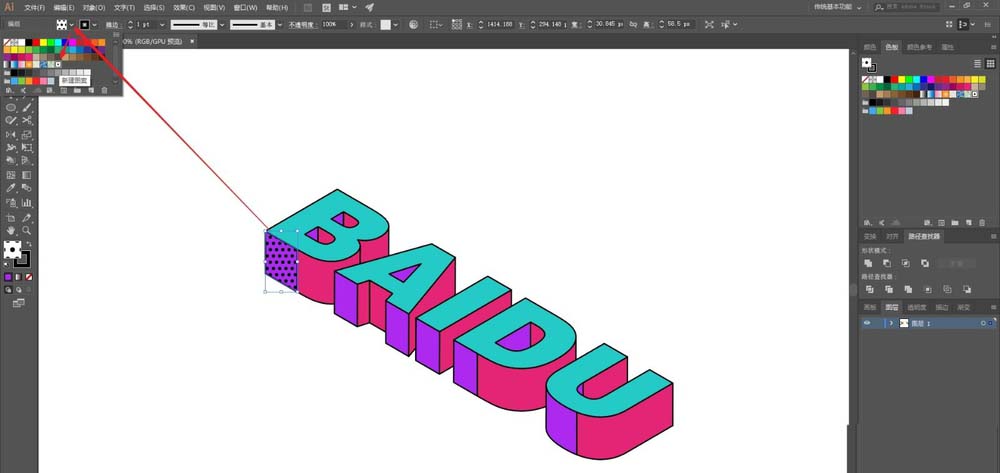Switch to the 渐变 panel tab
The image size is (1000, 473).
(964, 307)
